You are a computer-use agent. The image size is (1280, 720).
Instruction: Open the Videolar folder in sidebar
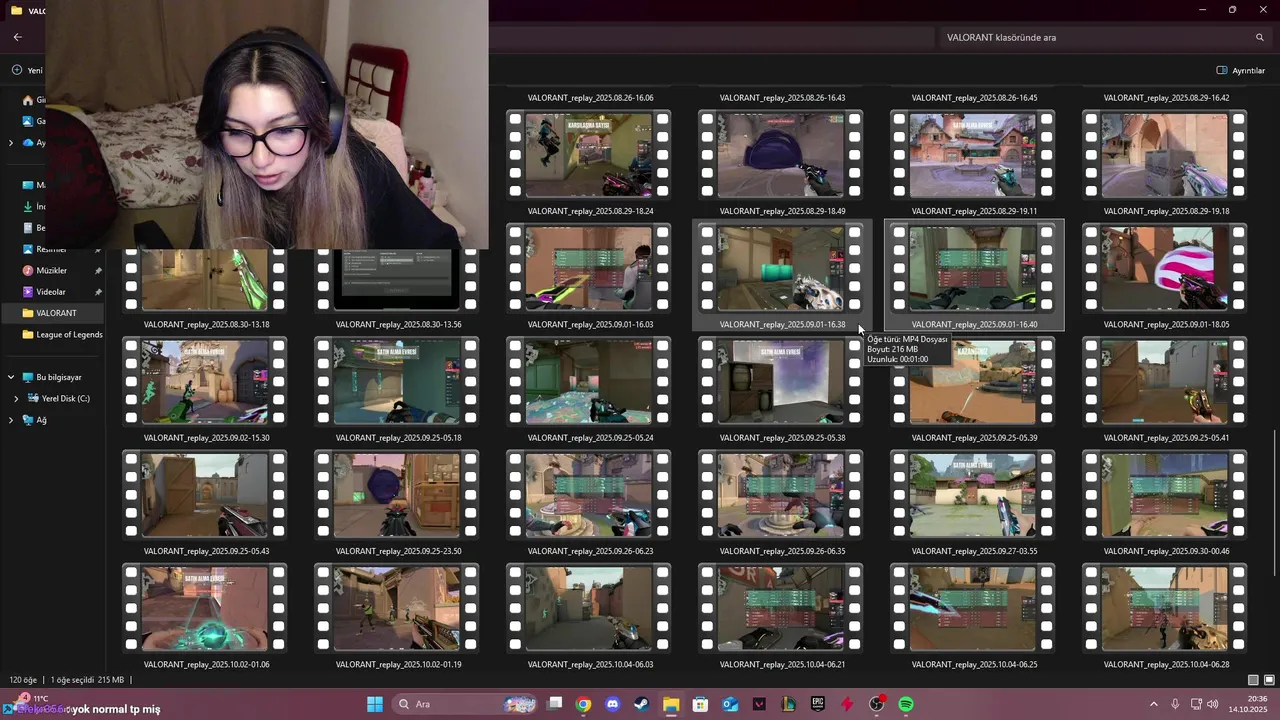[51, 292]
